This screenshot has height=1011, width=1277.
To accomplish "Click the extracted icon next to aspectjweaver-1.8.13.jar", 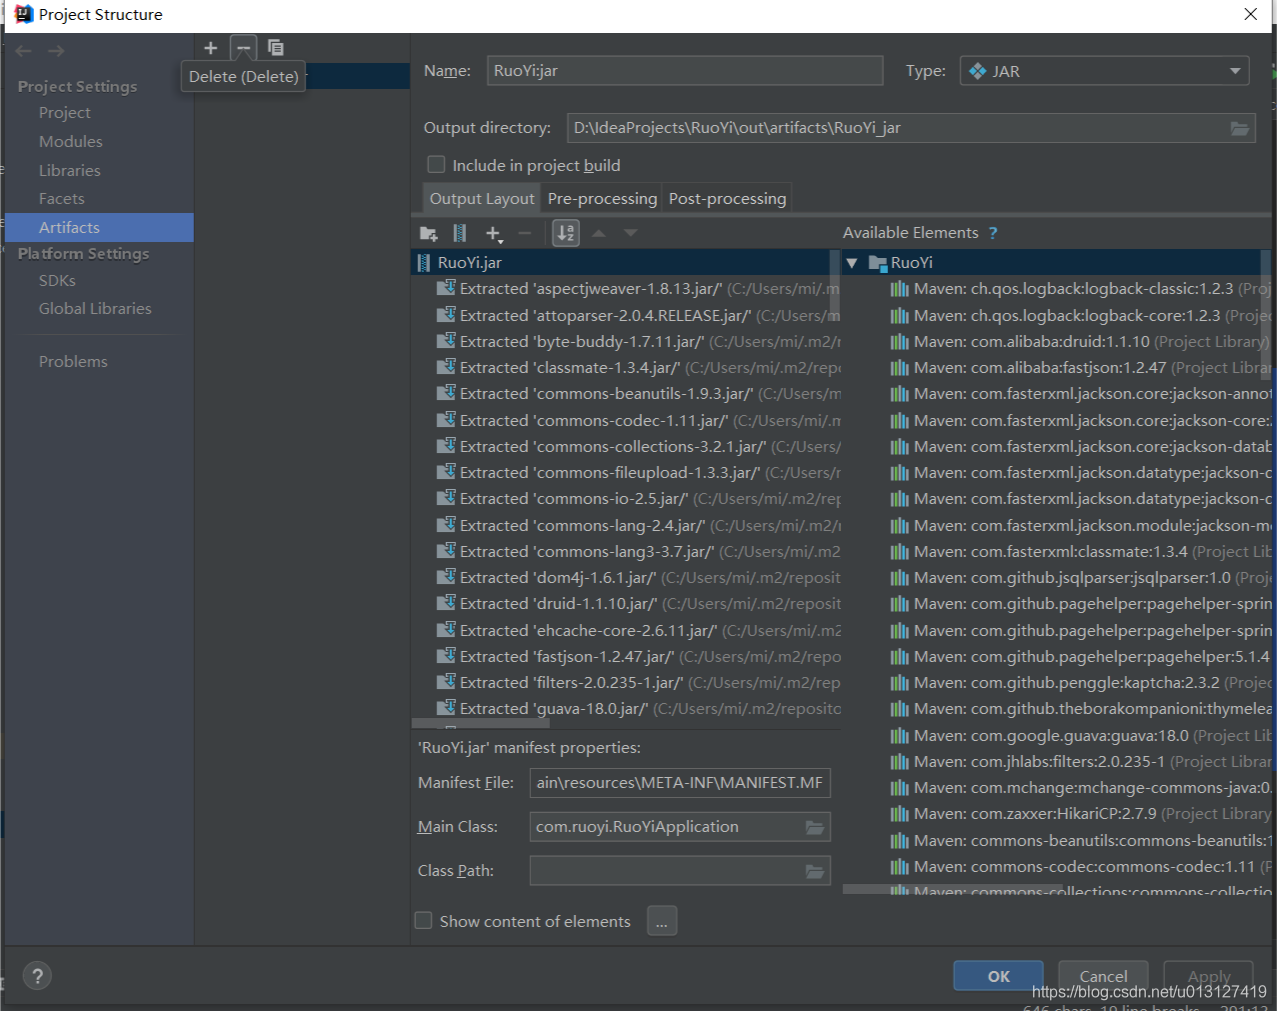I will pos(446,288).
